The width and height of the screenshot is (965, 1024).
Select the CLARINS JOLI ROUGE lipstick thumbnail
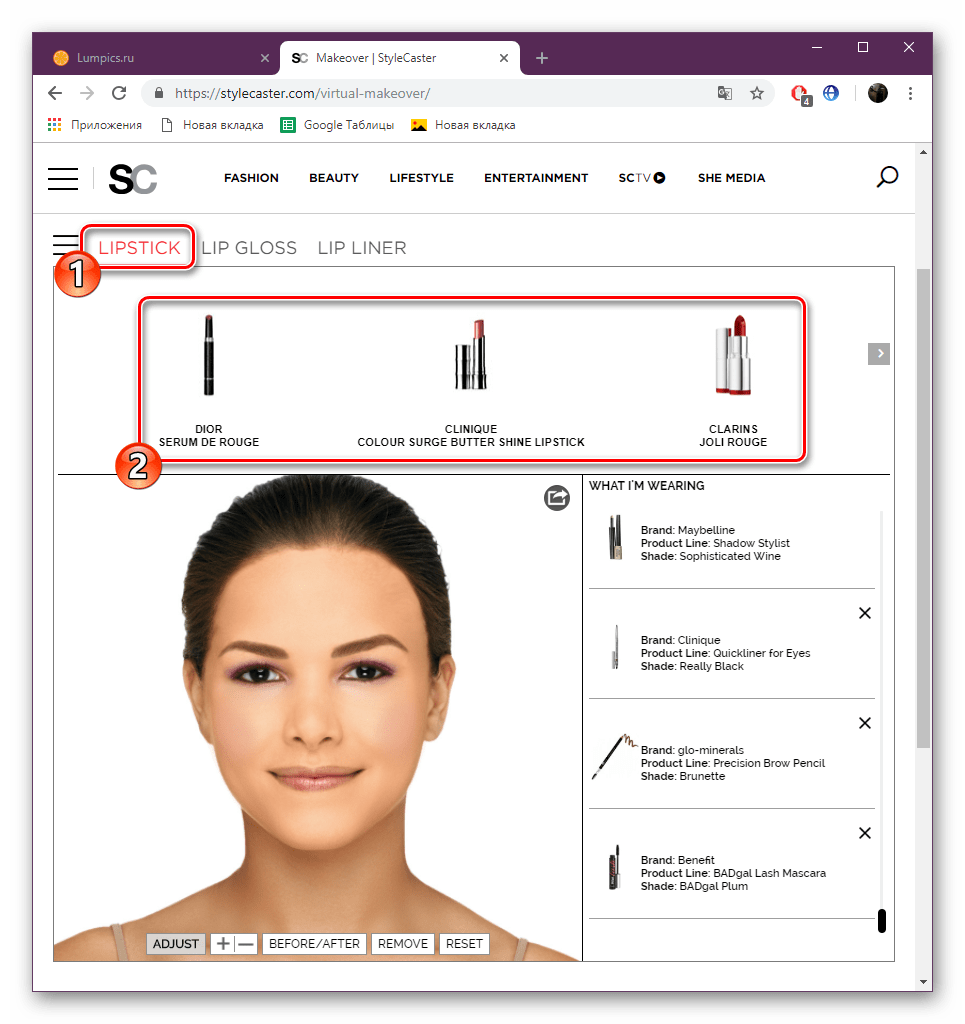pyautogui.click(x=733, y=355)
